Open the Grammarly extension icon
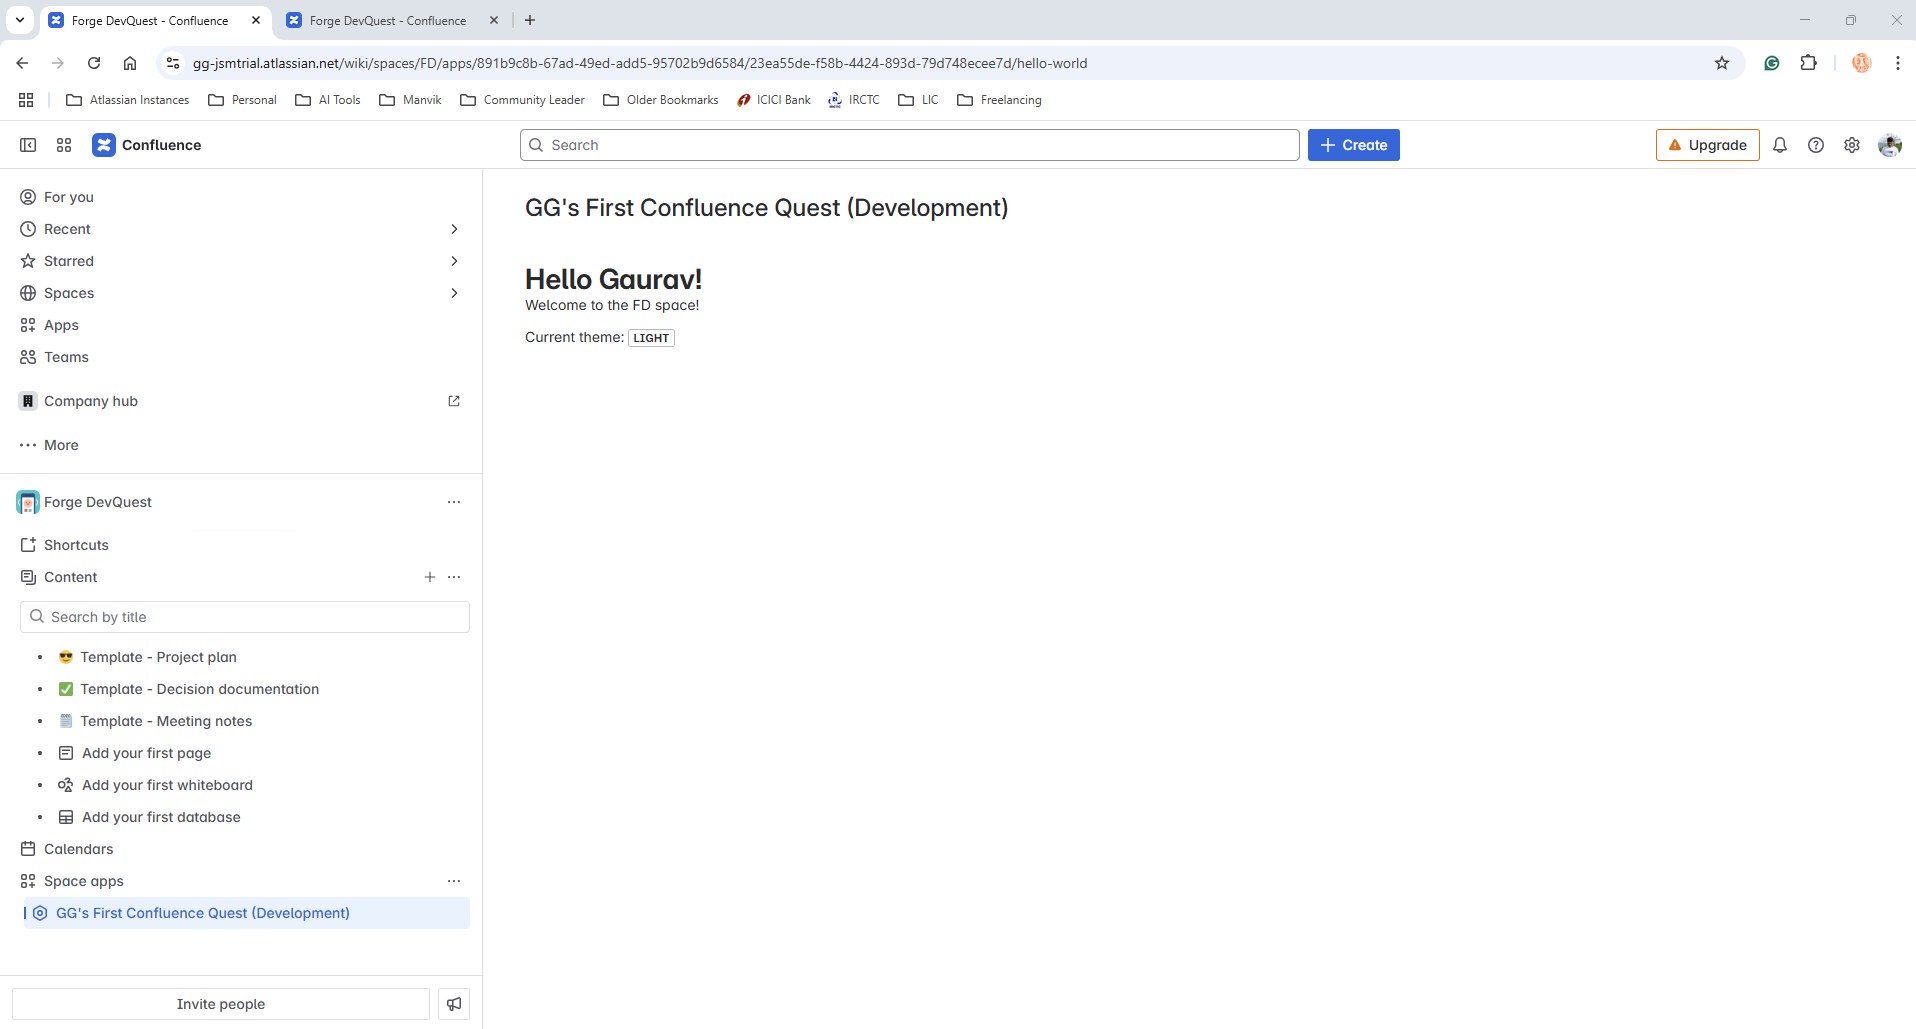Viewport: 1916px width, 1029px height. coord(1772,63)
